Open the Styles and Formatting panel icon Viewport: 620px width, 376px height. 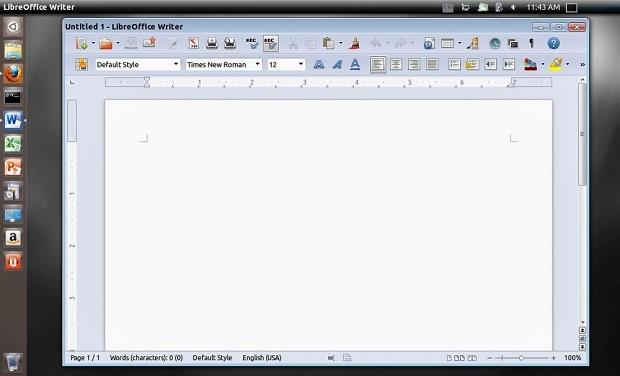(81, 64)
